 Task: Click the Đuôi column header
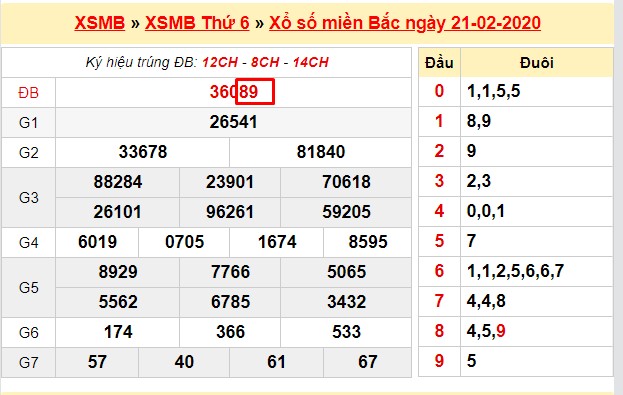pos(537,62)
